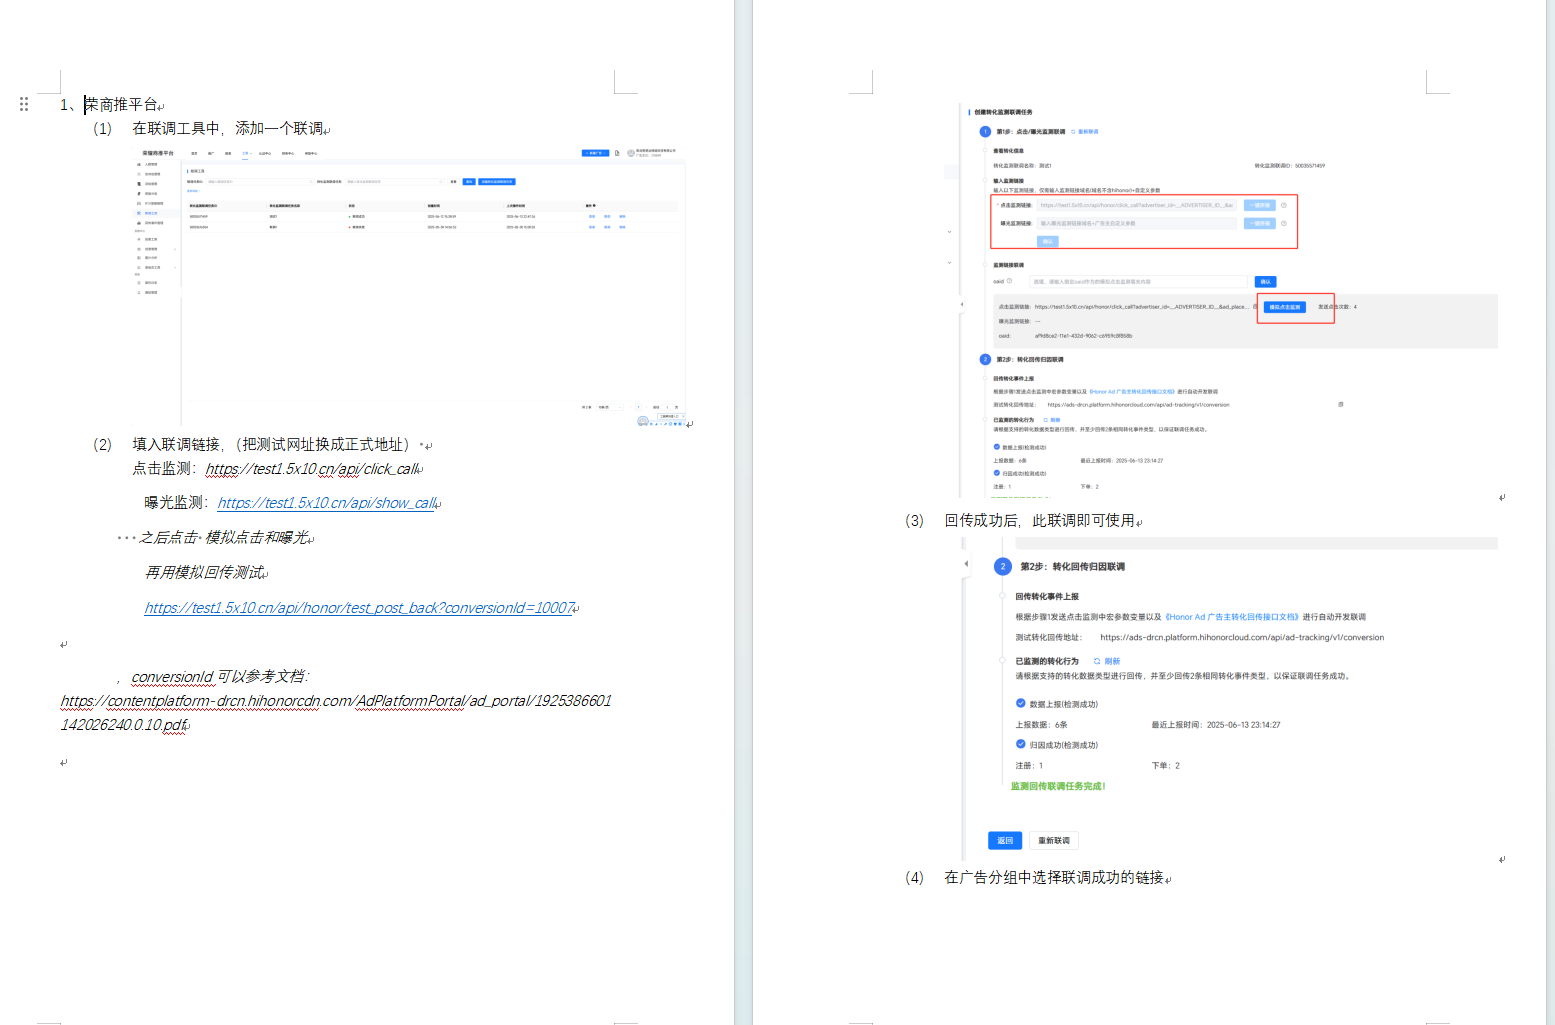Click the refresh icon next to 已监测的转化行为
Image resolution: width=1555 pixels, height=1025 pixels.
point(1097,661)
